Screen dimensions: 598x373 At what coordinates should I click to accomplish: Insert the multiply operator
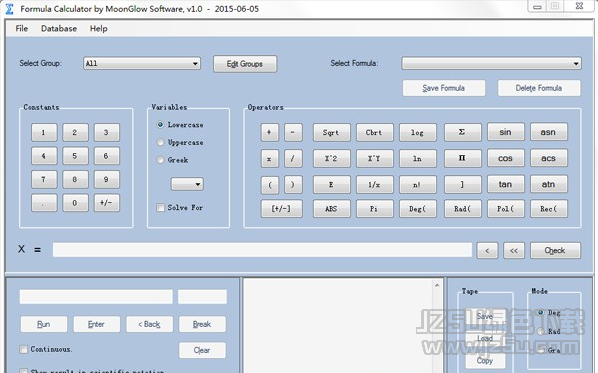[x=269, y=158]
